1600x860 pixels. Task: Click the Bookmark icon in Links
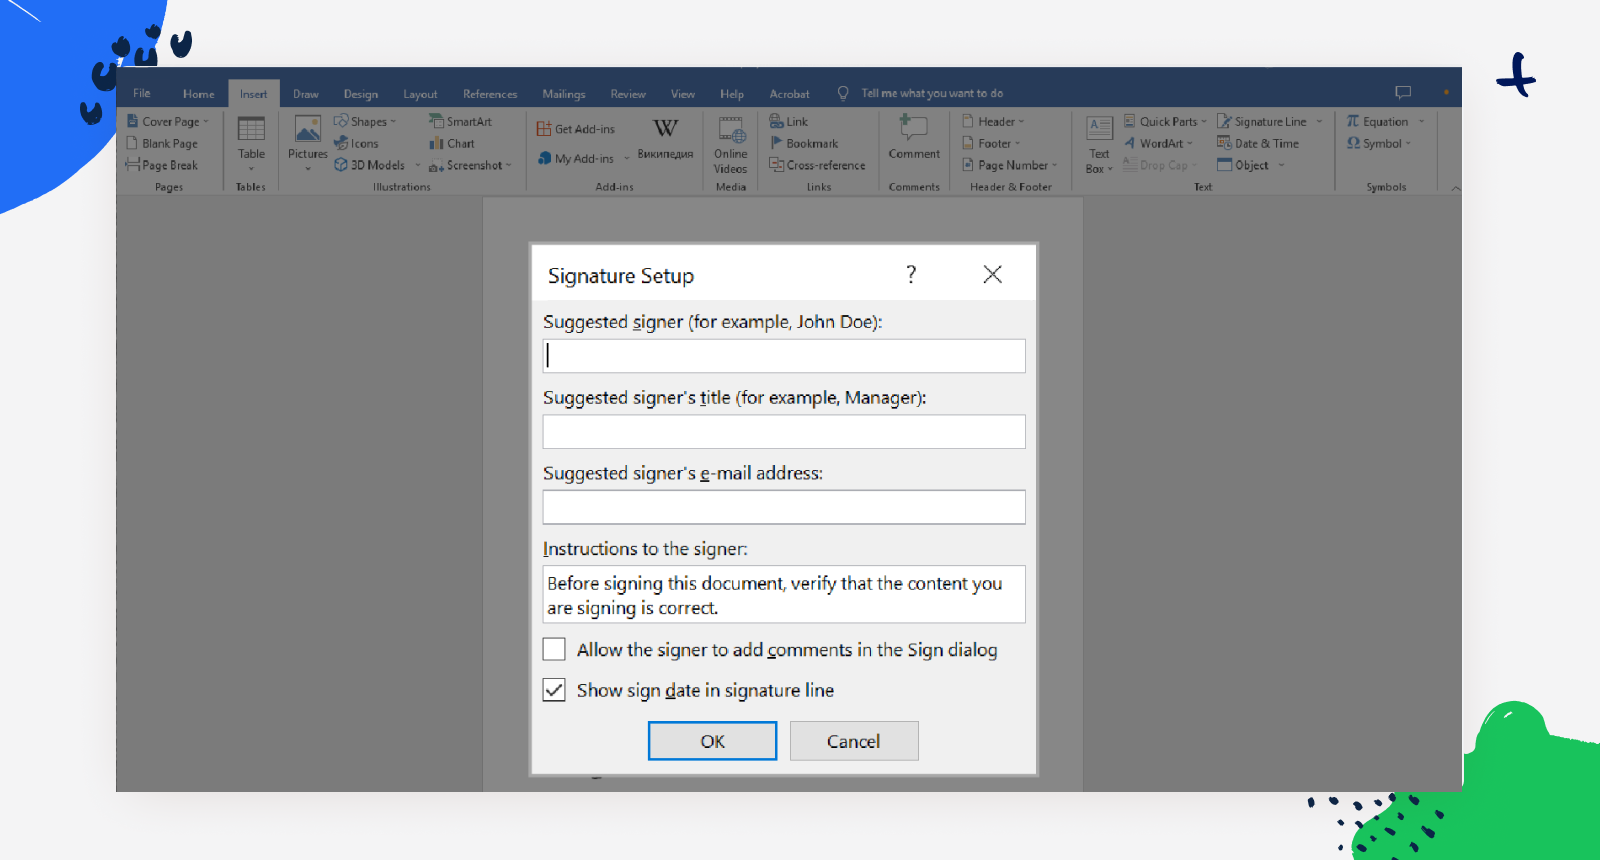(777, 144)
